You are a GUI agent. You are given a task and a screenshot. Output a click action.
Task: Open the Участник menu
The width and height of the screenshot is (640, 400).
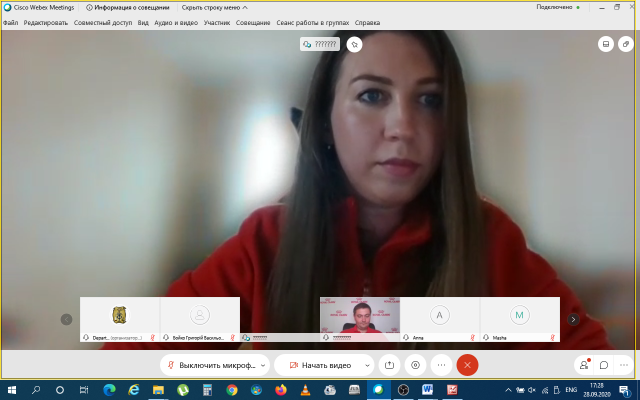(x=217, y=23)
